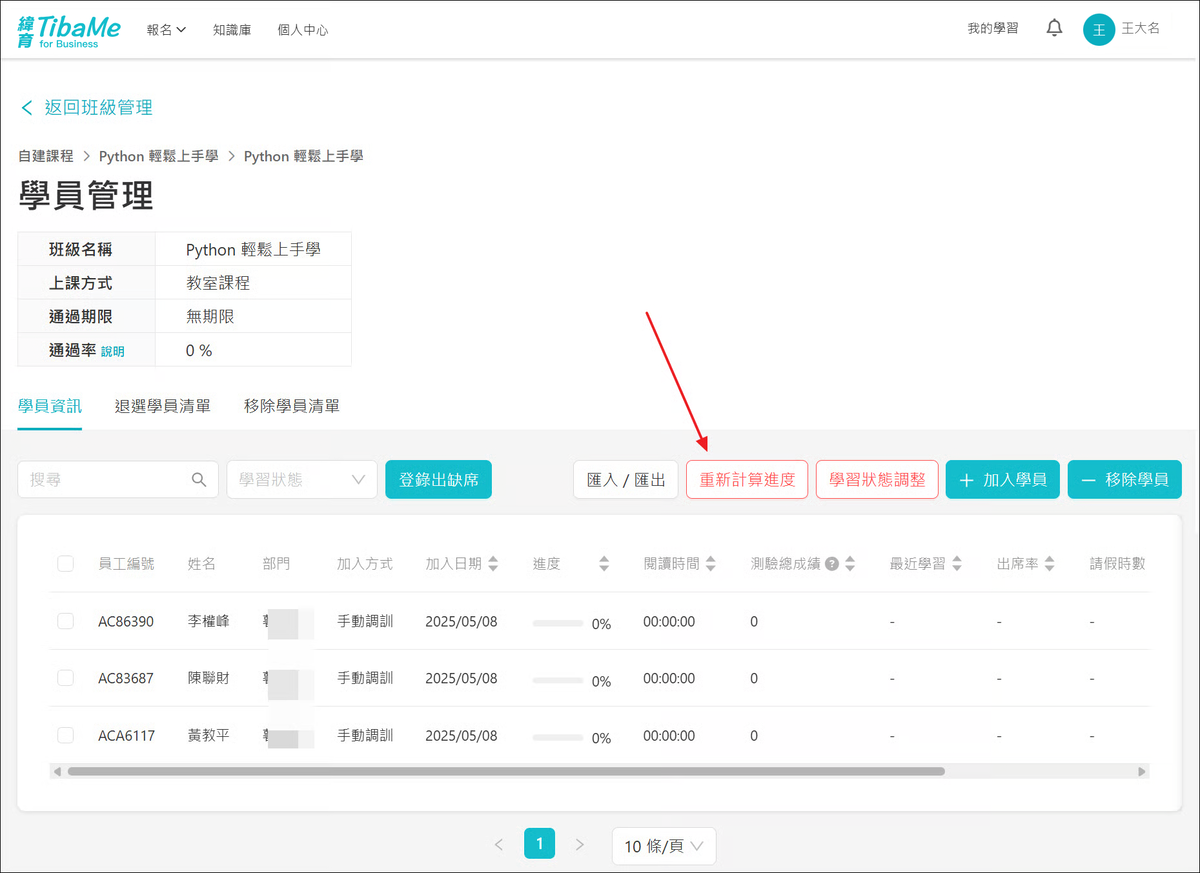Click the search magnifier icon
This screenshot has height=873, width=1200.
[x=199, y=480]
